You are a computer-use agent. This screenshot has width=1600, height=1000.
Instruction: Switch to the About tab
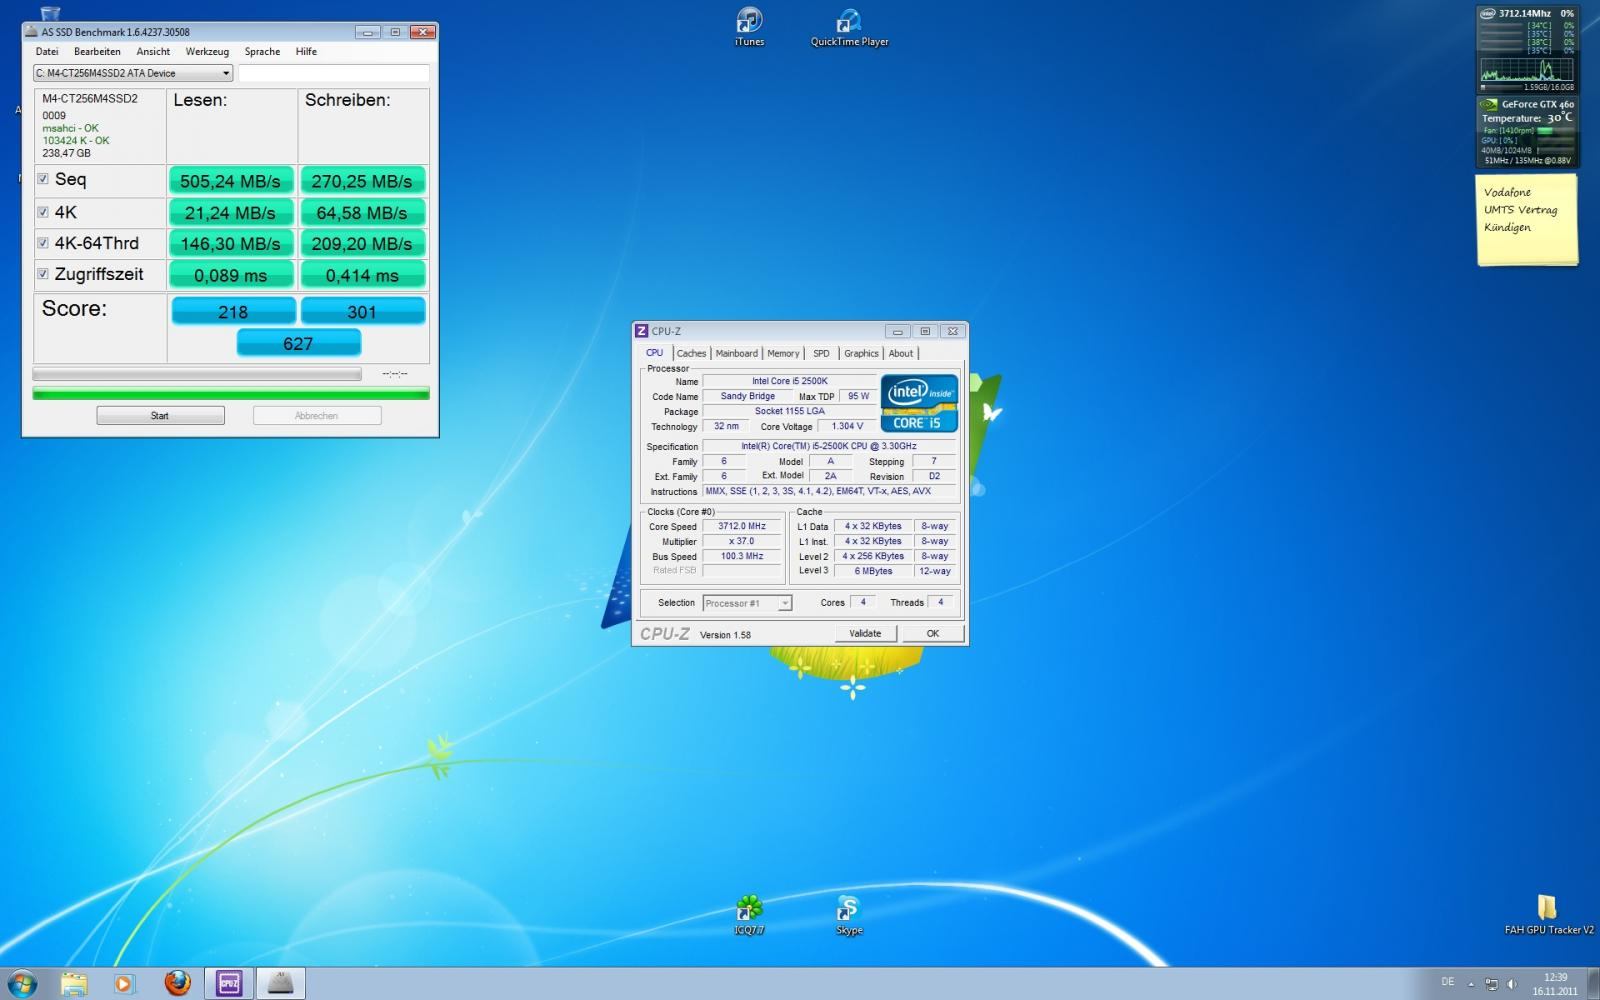click(x=901, y=353)
